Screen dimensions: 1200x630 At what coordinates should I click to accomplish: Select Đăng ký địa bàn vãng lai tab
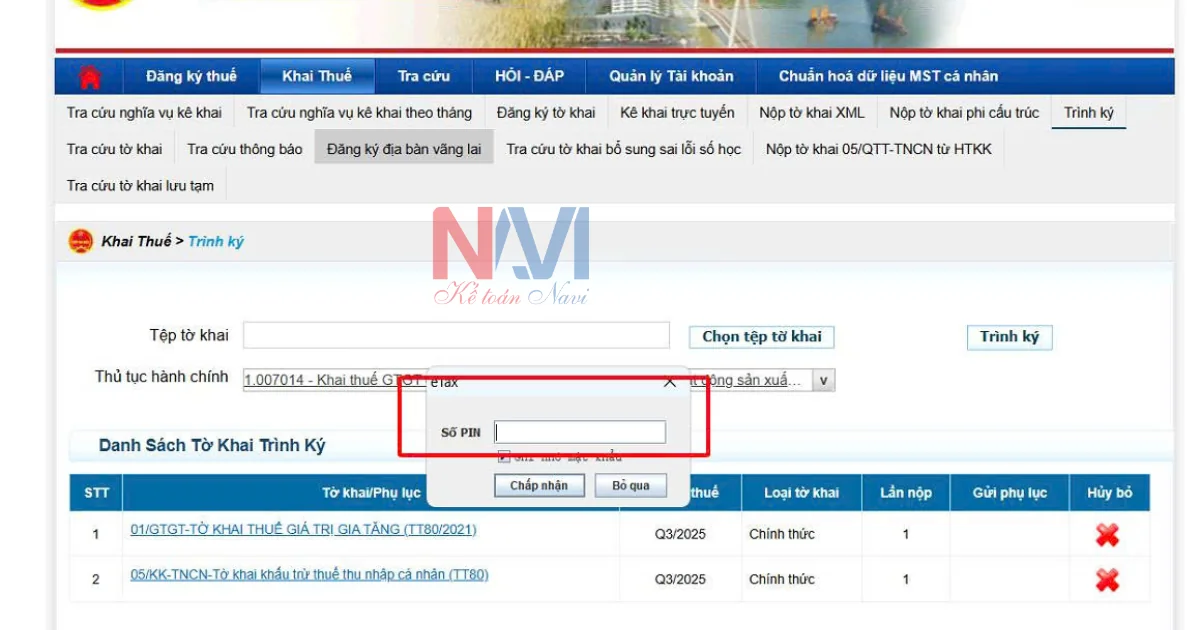pyautogui.click(x=403, y=149)
